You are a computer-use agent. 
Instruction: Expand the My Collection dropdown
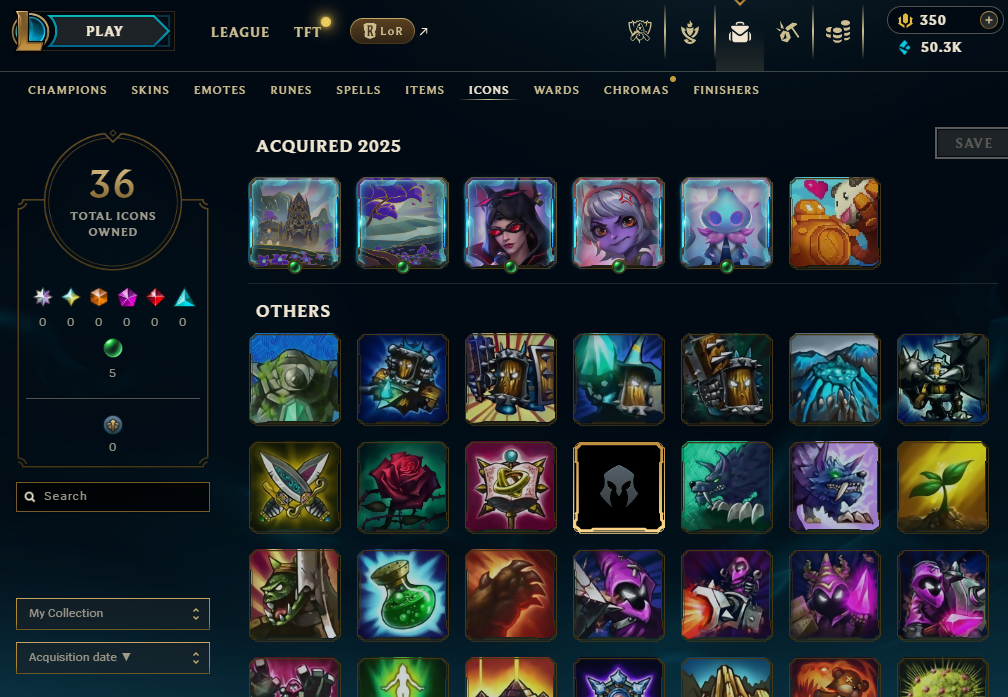tap(113, 613)
